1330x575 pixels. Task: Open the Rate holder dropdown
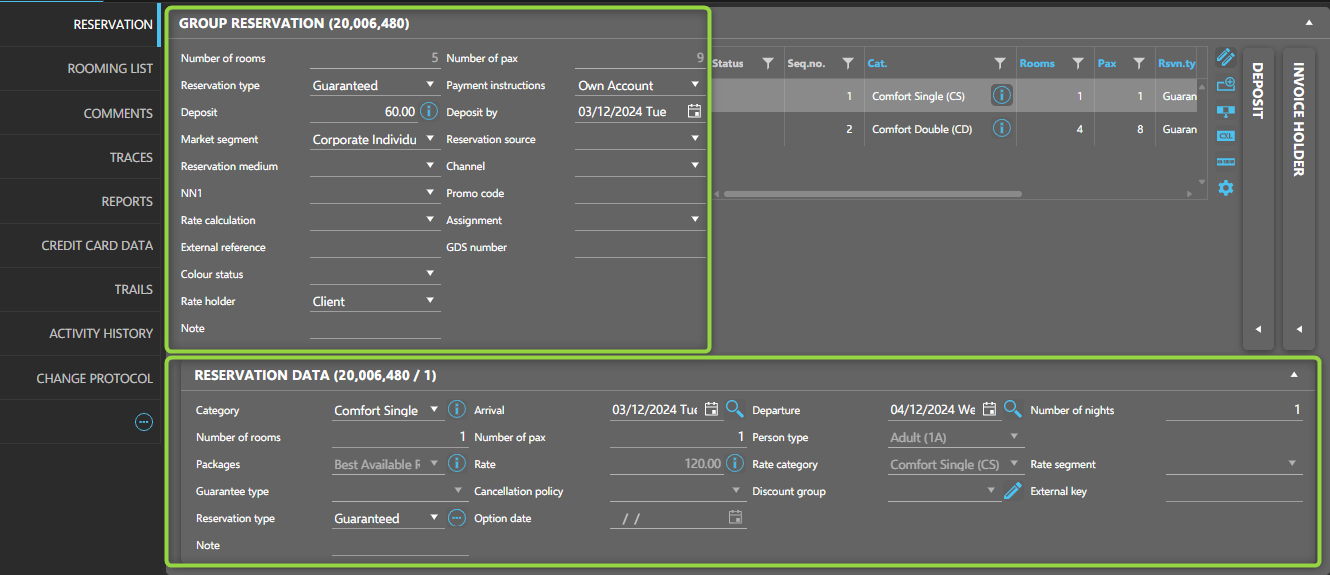click(x=430, y=301)
